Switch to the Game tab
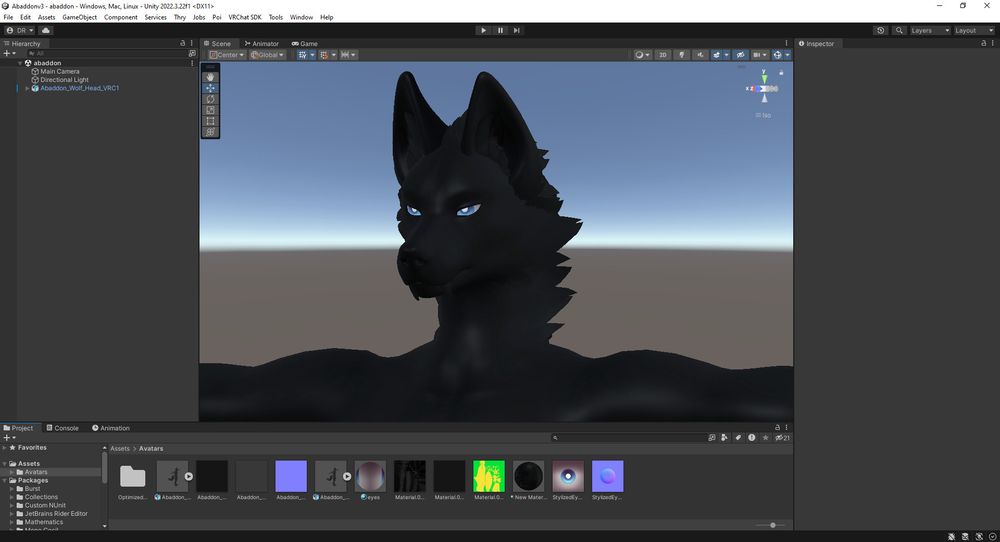Viewport: 1000px width, 542px height. click(x=305, y=43)
